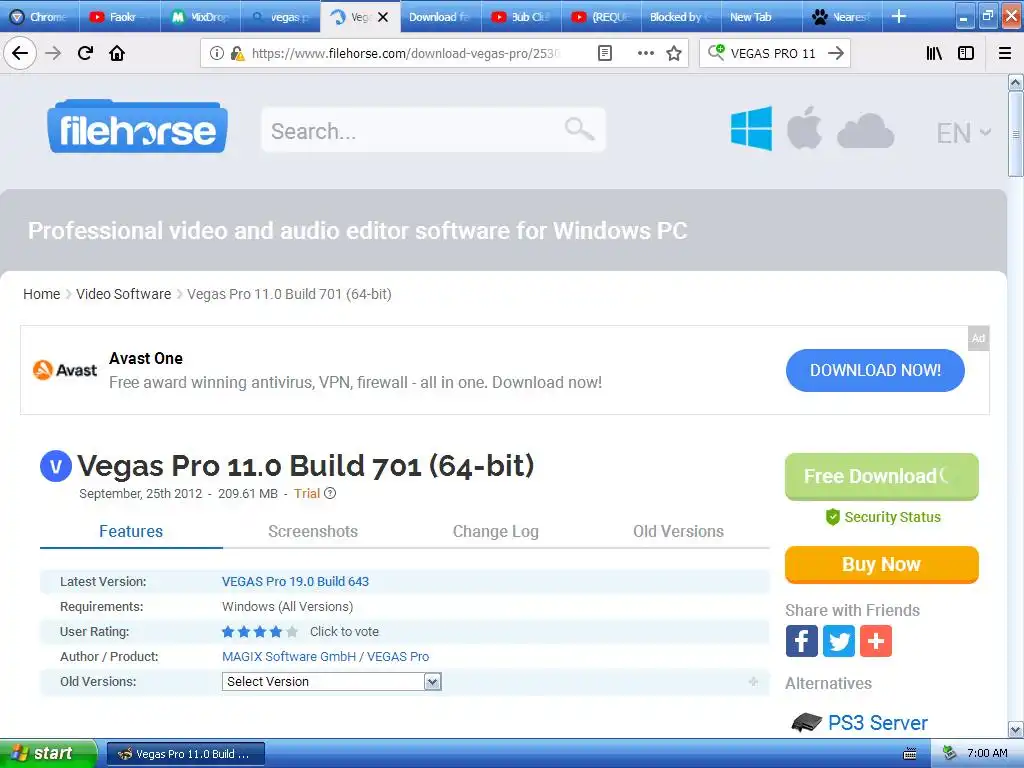Select the cloud web apps icon
The image size is (1024, 768).
865,131
